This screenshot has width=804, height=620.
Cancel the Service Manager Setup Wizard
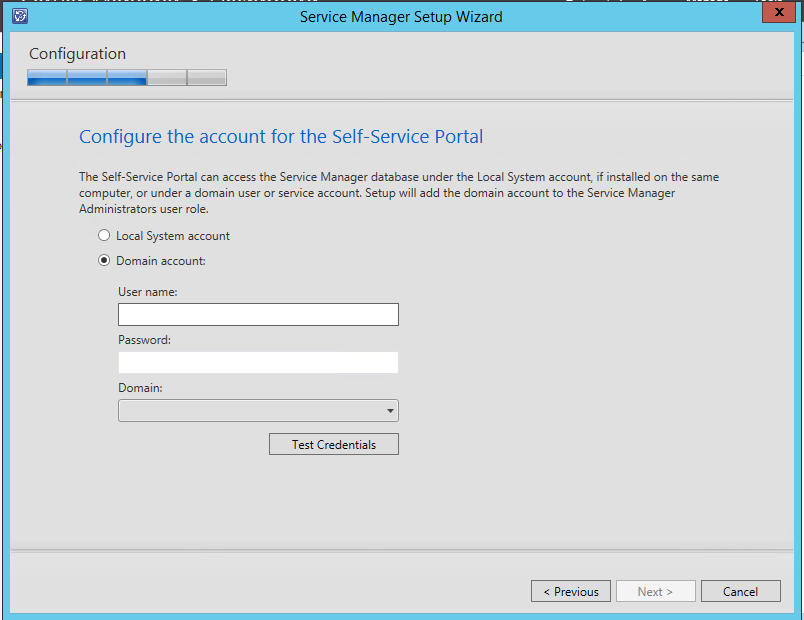[x=740, y=591]
